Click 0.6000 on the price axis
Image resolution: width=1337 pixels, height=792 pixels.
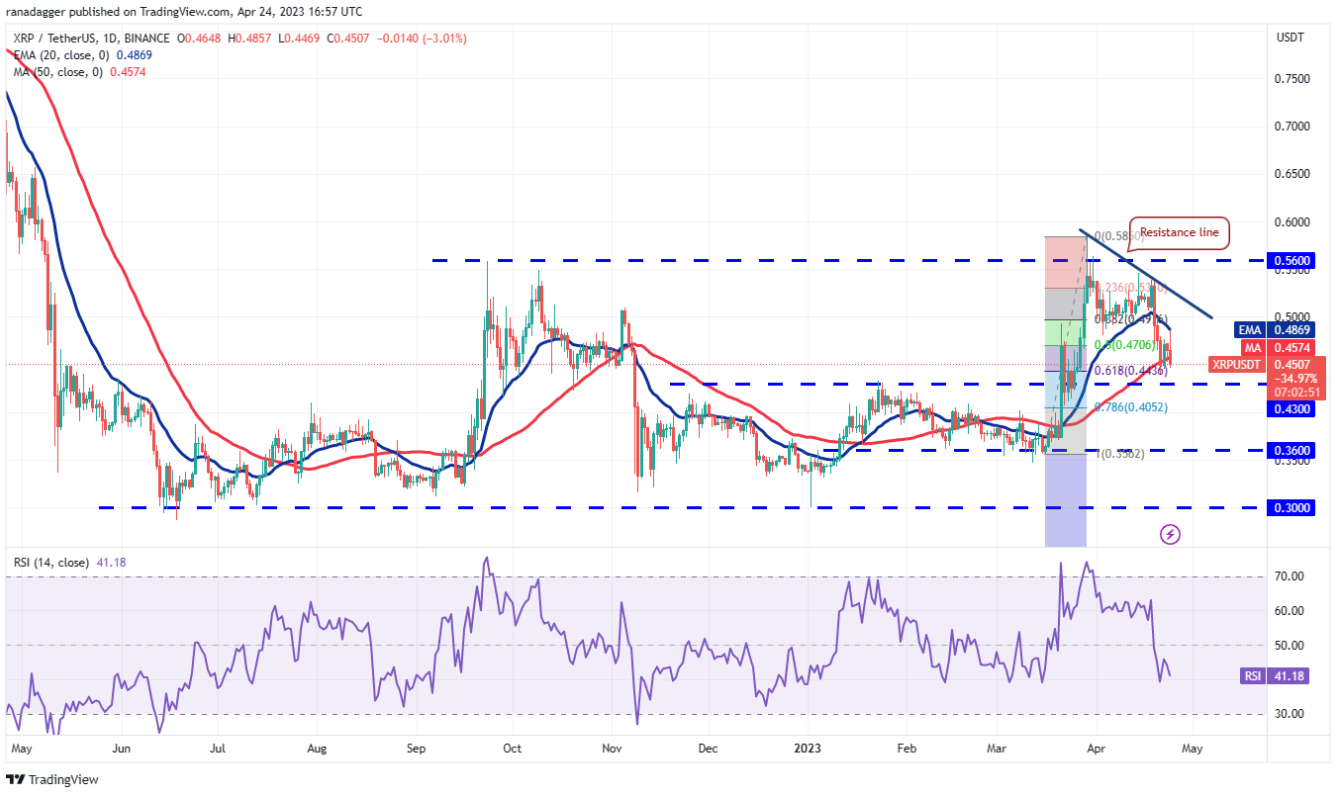coord(1291,221)
